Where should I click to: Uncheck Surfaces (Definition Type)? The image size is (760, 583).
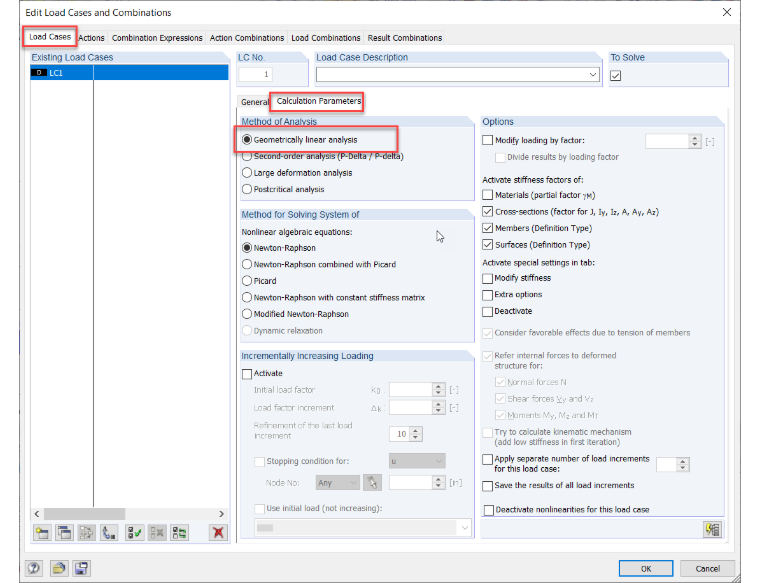click(x=488, y=244)
